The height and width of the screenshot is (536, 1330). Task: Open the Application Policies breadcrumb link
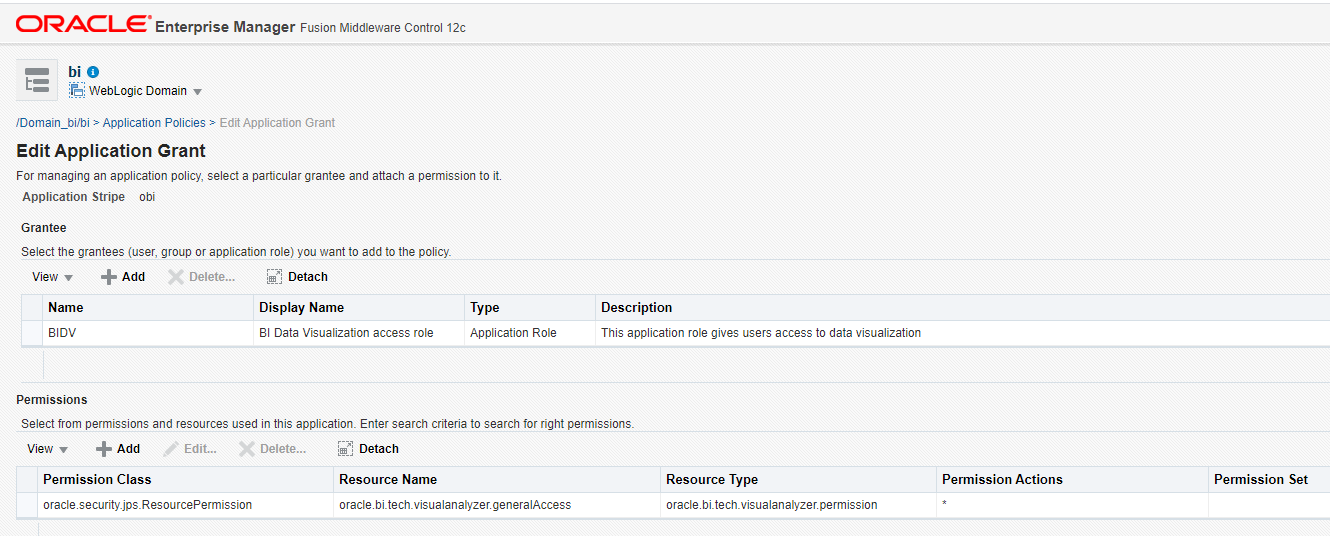pos(154,123)
